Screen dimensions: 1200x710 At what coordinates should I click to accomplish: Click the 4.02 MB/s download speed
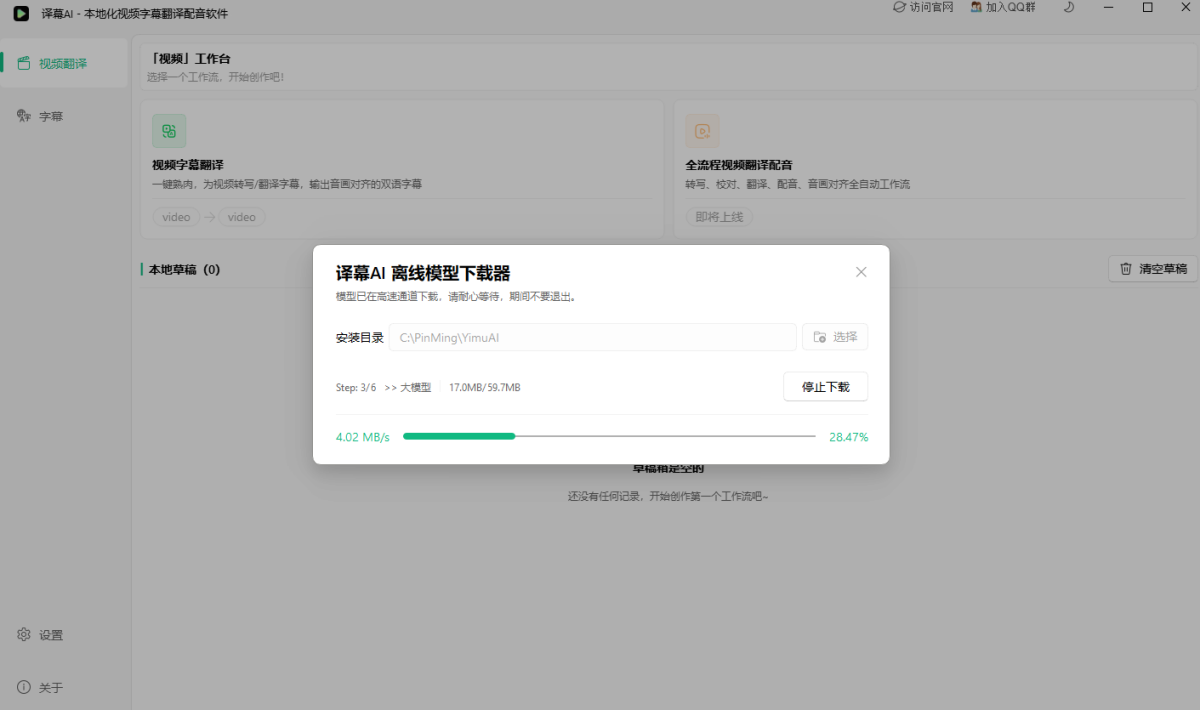point(362,437)
